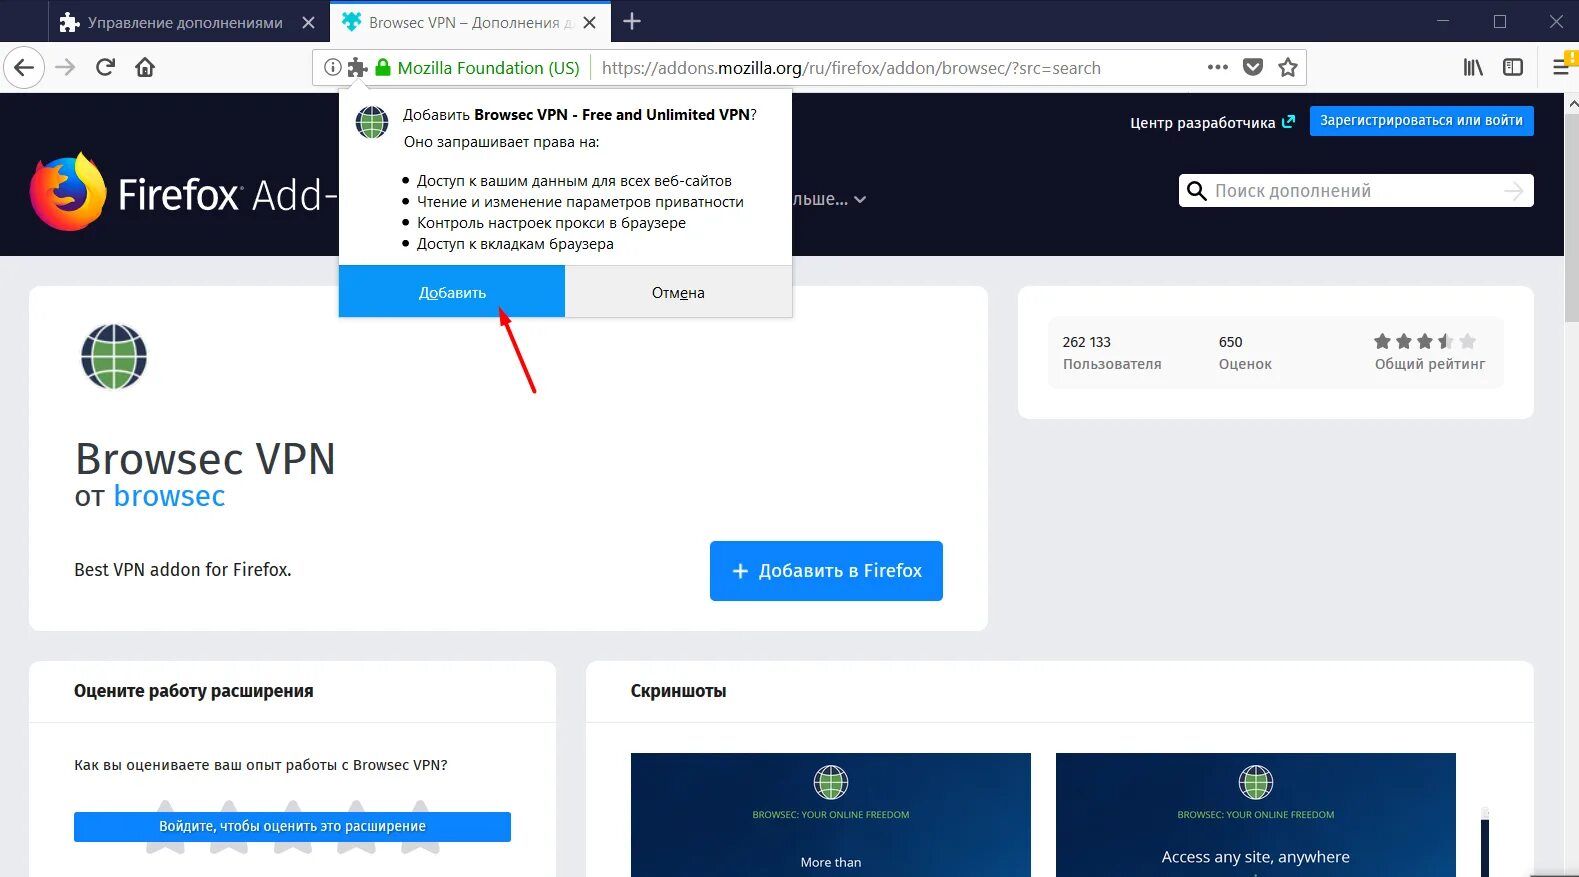Click the Mozilla Foundation (US) identity label
Viewport: 1579px width, 877px height.
[488, 68]
